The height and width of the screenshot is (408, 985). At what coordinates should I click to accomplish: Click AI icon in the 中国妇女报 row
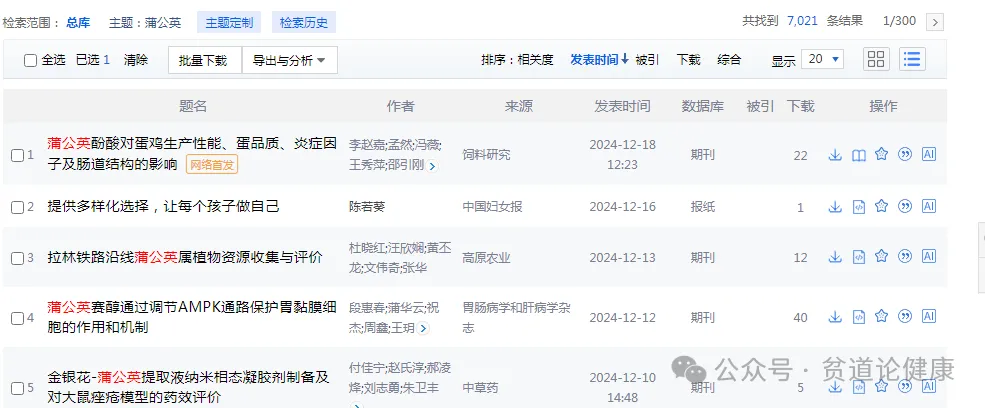(x=928, y=206)
